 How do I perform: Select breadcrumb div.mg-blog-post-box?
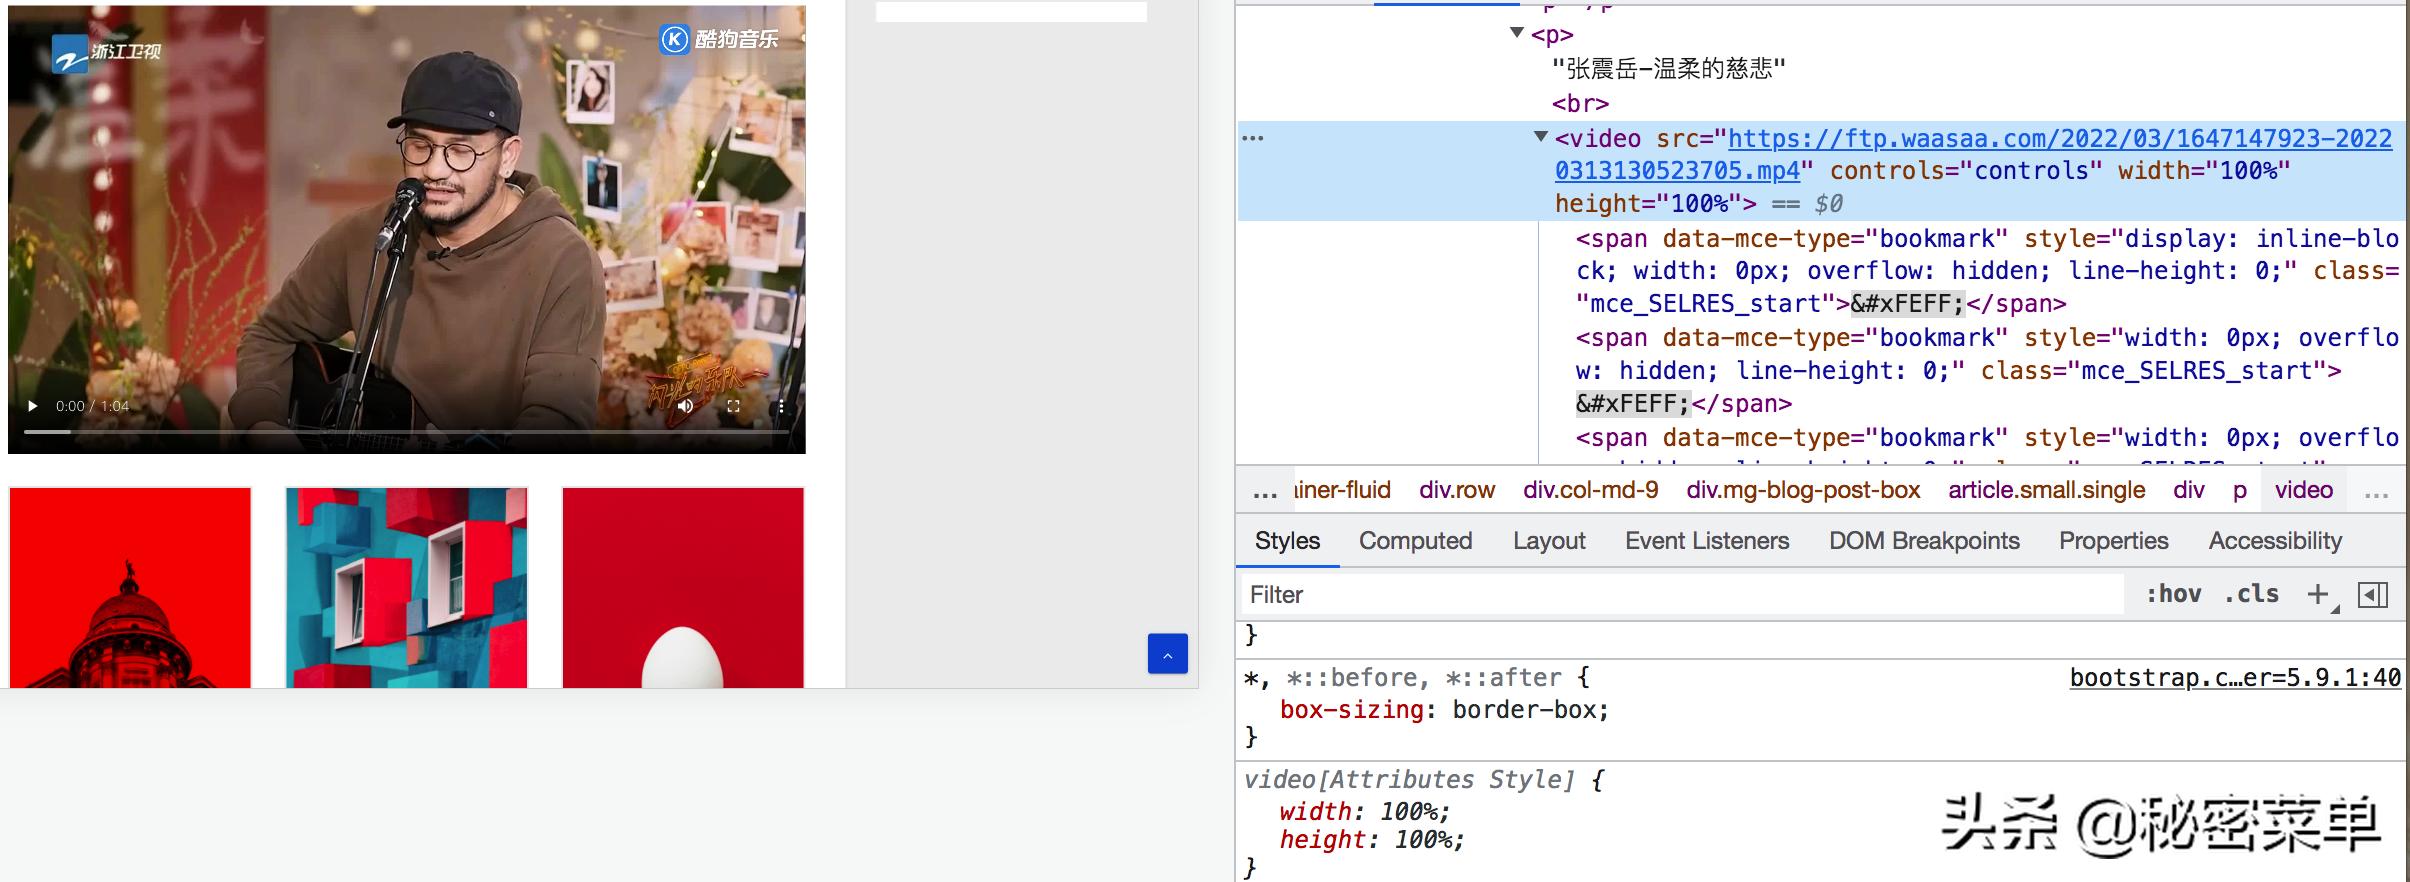pyautogui.click(x=1803, y=490)
